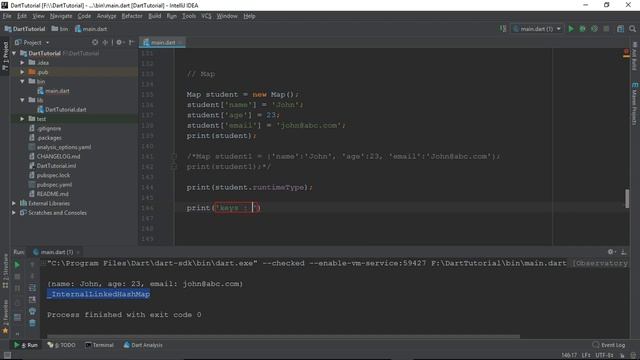Click scroll to end icon in Run panel
This screenshot has width=640, height=360.
click(32, 300)
